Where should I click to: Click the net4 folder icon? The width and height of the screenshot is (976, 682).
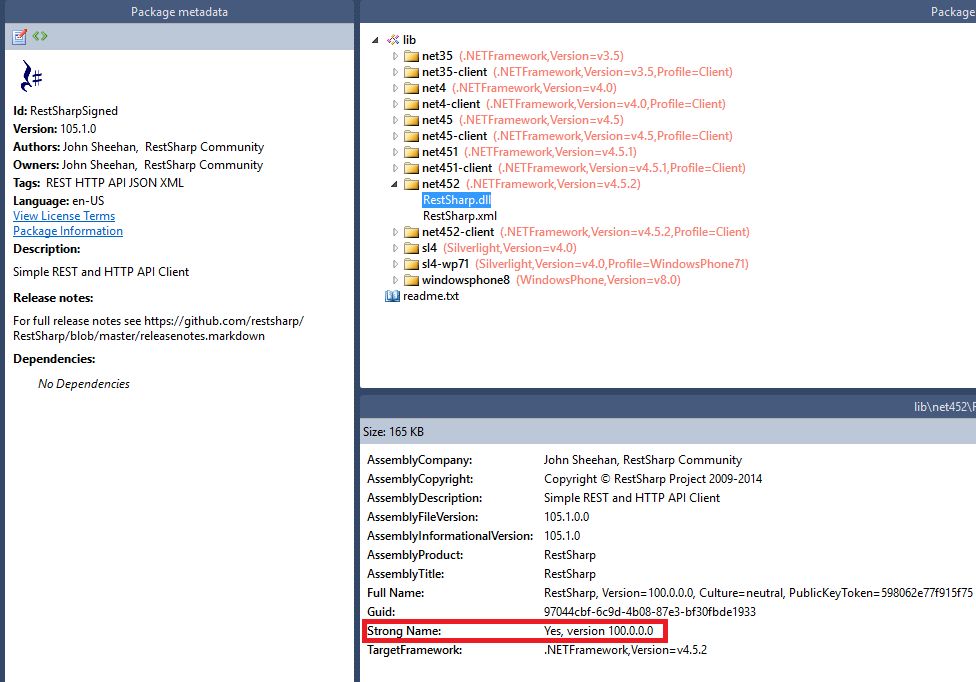pos(411,88)
